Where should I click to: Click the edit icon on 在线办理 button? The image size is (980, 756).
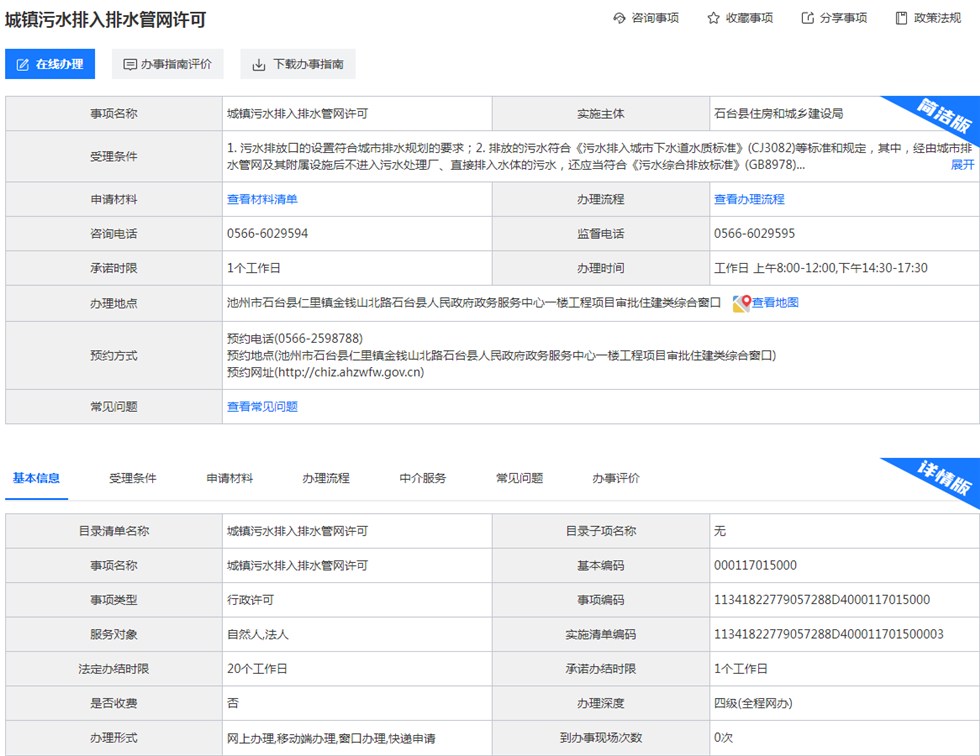[23, 64]
